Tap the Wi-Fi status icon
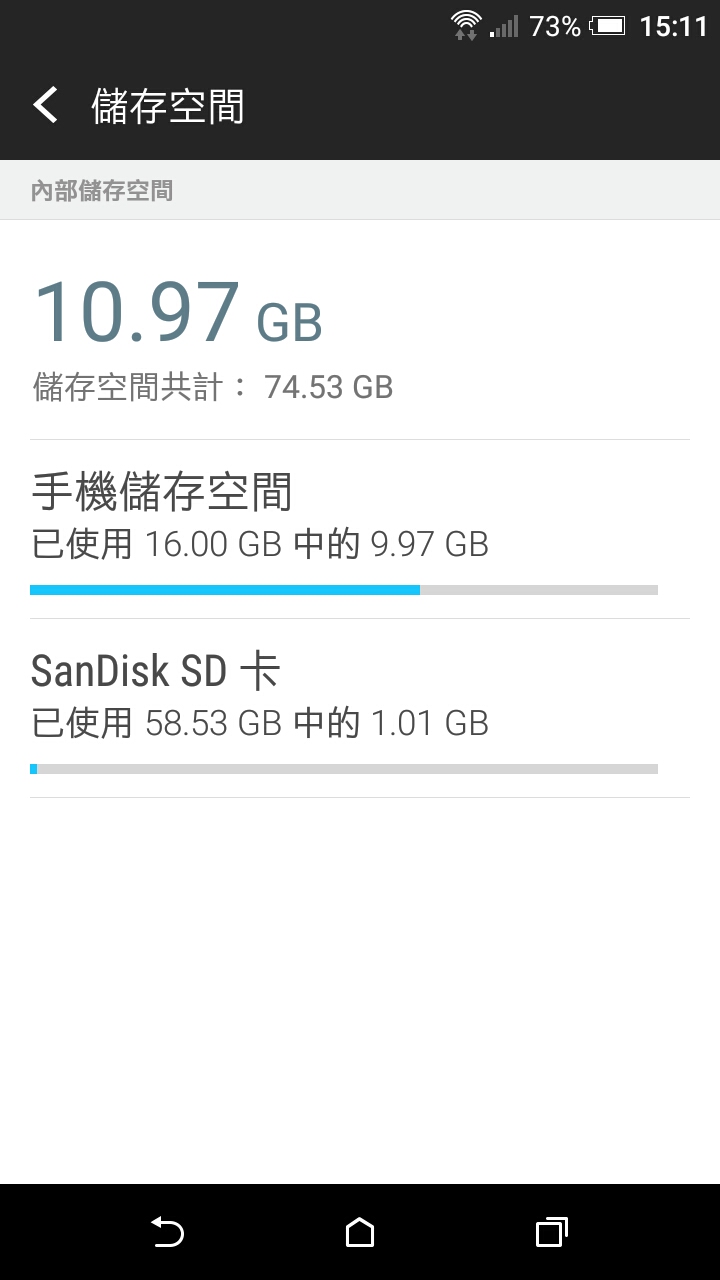The image size is (720, 1280). click(x=466, y=26)
